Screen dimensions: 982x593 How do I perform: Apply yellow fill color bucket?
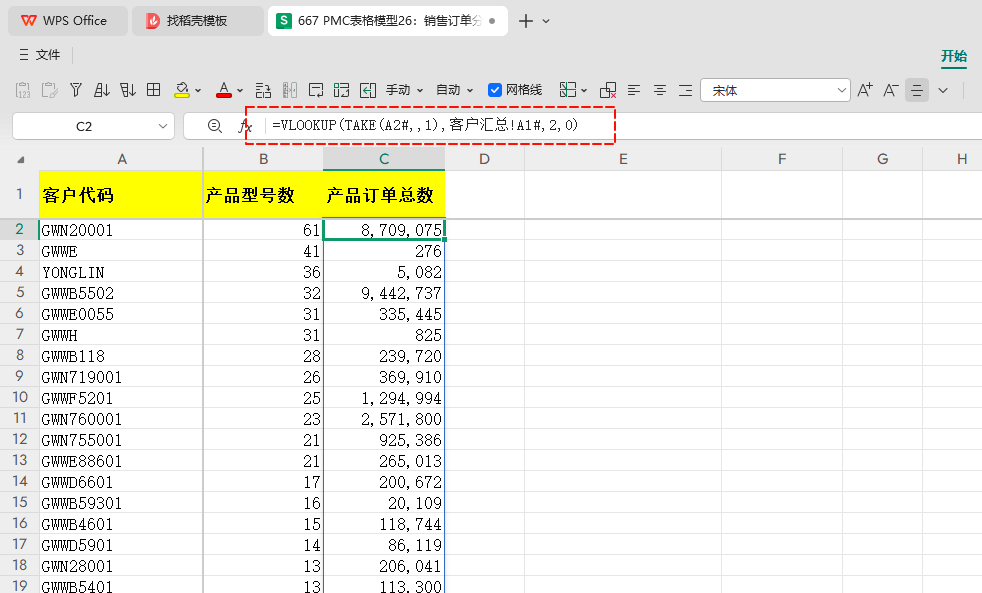coord(182,90)
